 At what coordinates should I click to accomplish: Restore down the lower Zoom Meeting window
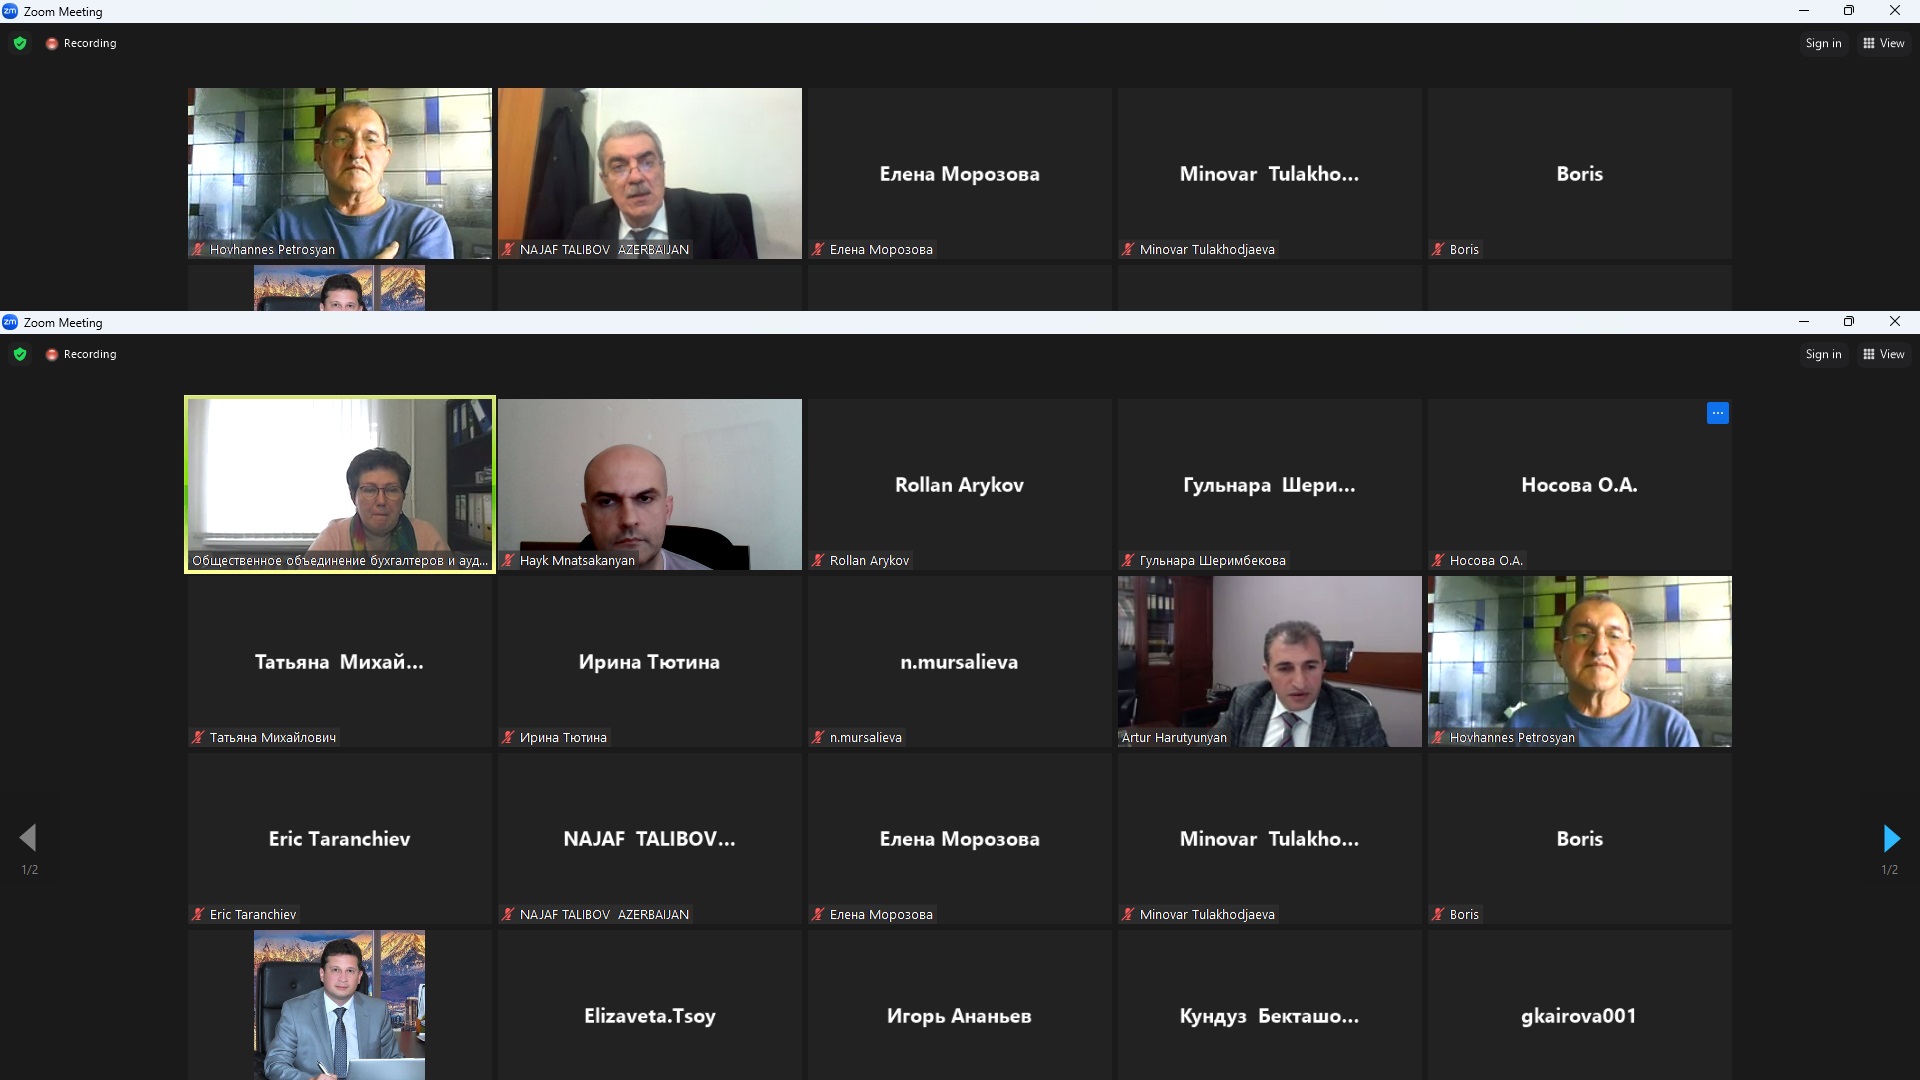(x=1848, y=322)
